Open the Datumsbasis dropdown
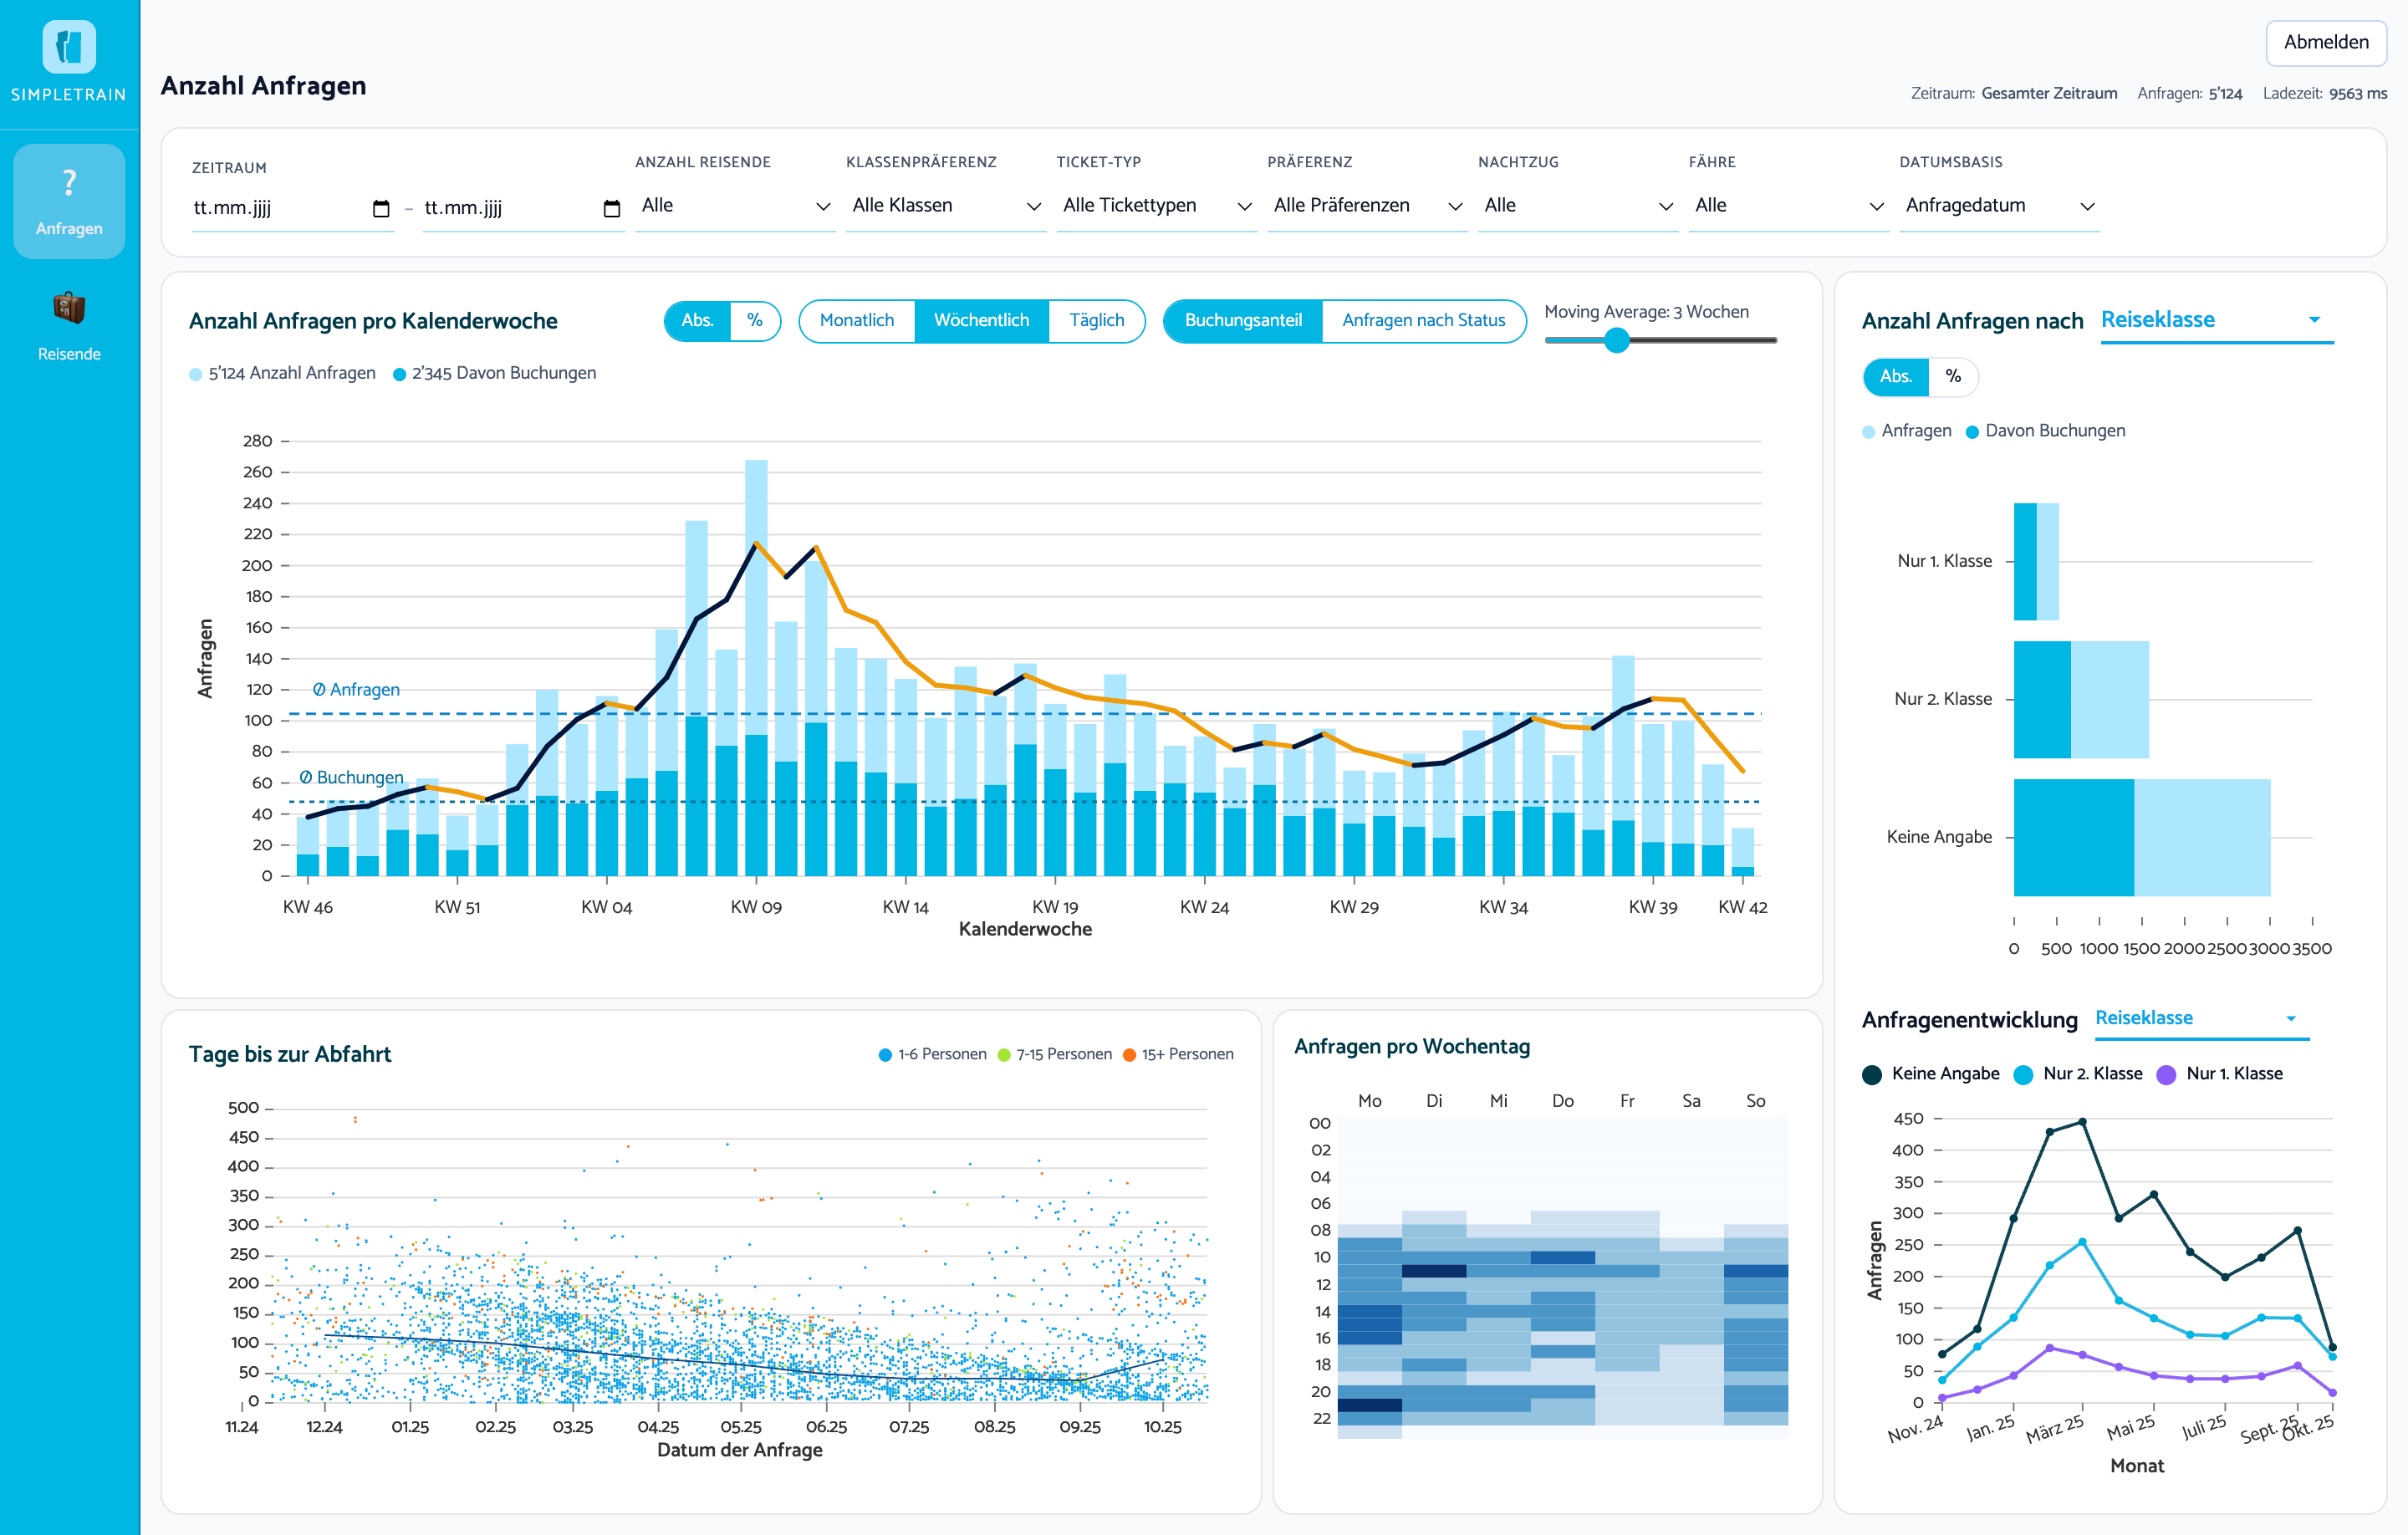Screen dimensions: 2408x1535 pyautogui.click(x=1999, y=206)
